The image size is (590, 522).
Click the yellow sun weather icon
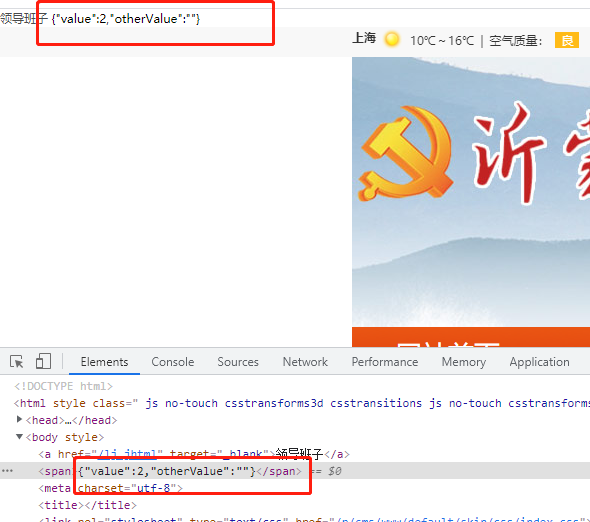pyautogui.click(x=392, y=40)
